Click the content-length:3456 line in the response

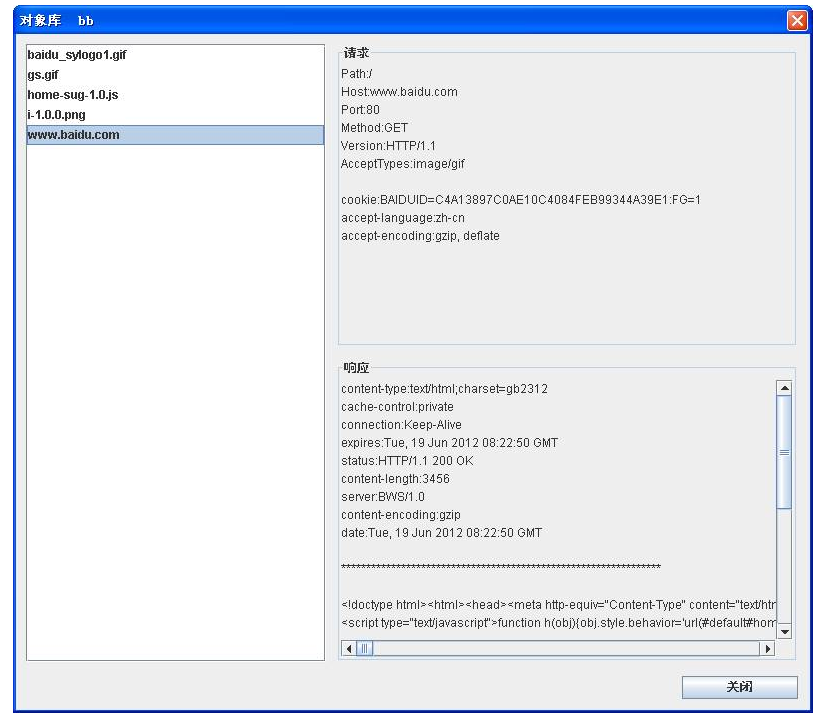395,479
